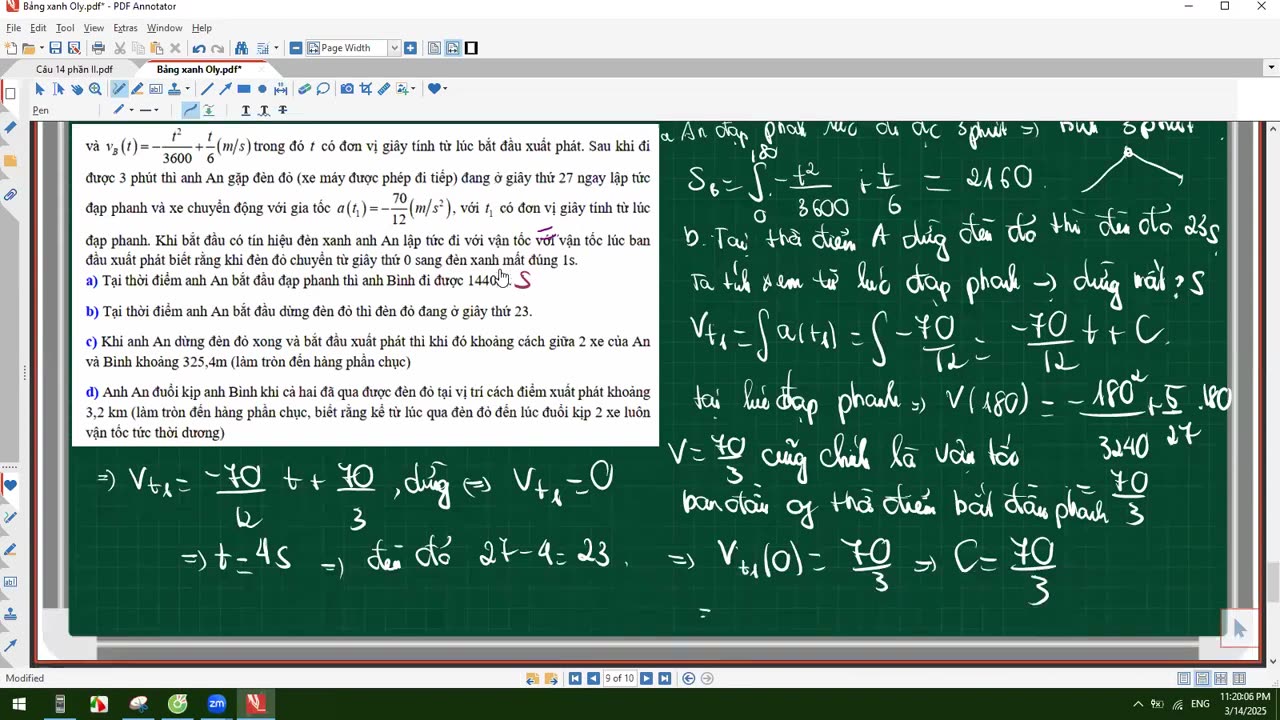Click the vertical scrollbar down arrow
This screenshot has width=1280, height=720.
[1272, 661]
